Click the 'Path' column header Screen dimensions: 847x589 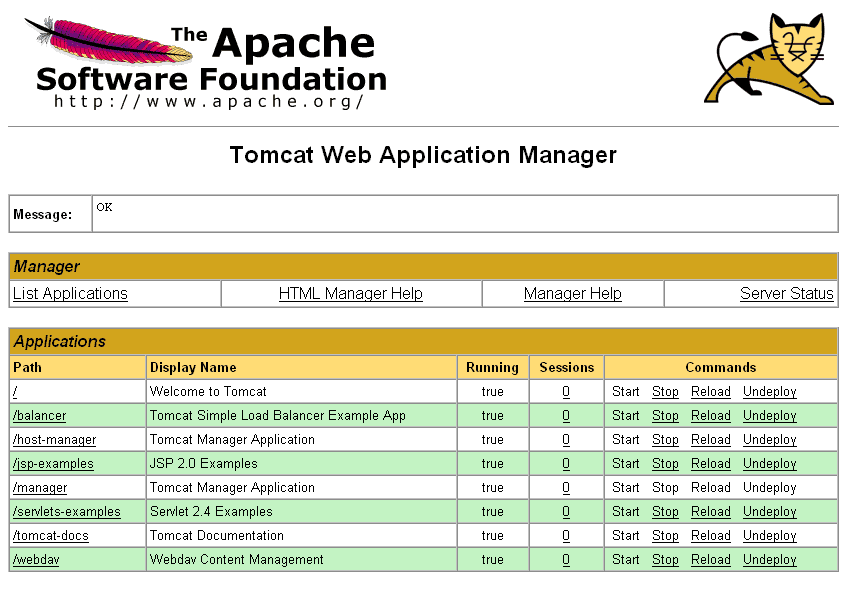[x=27, y=367]
